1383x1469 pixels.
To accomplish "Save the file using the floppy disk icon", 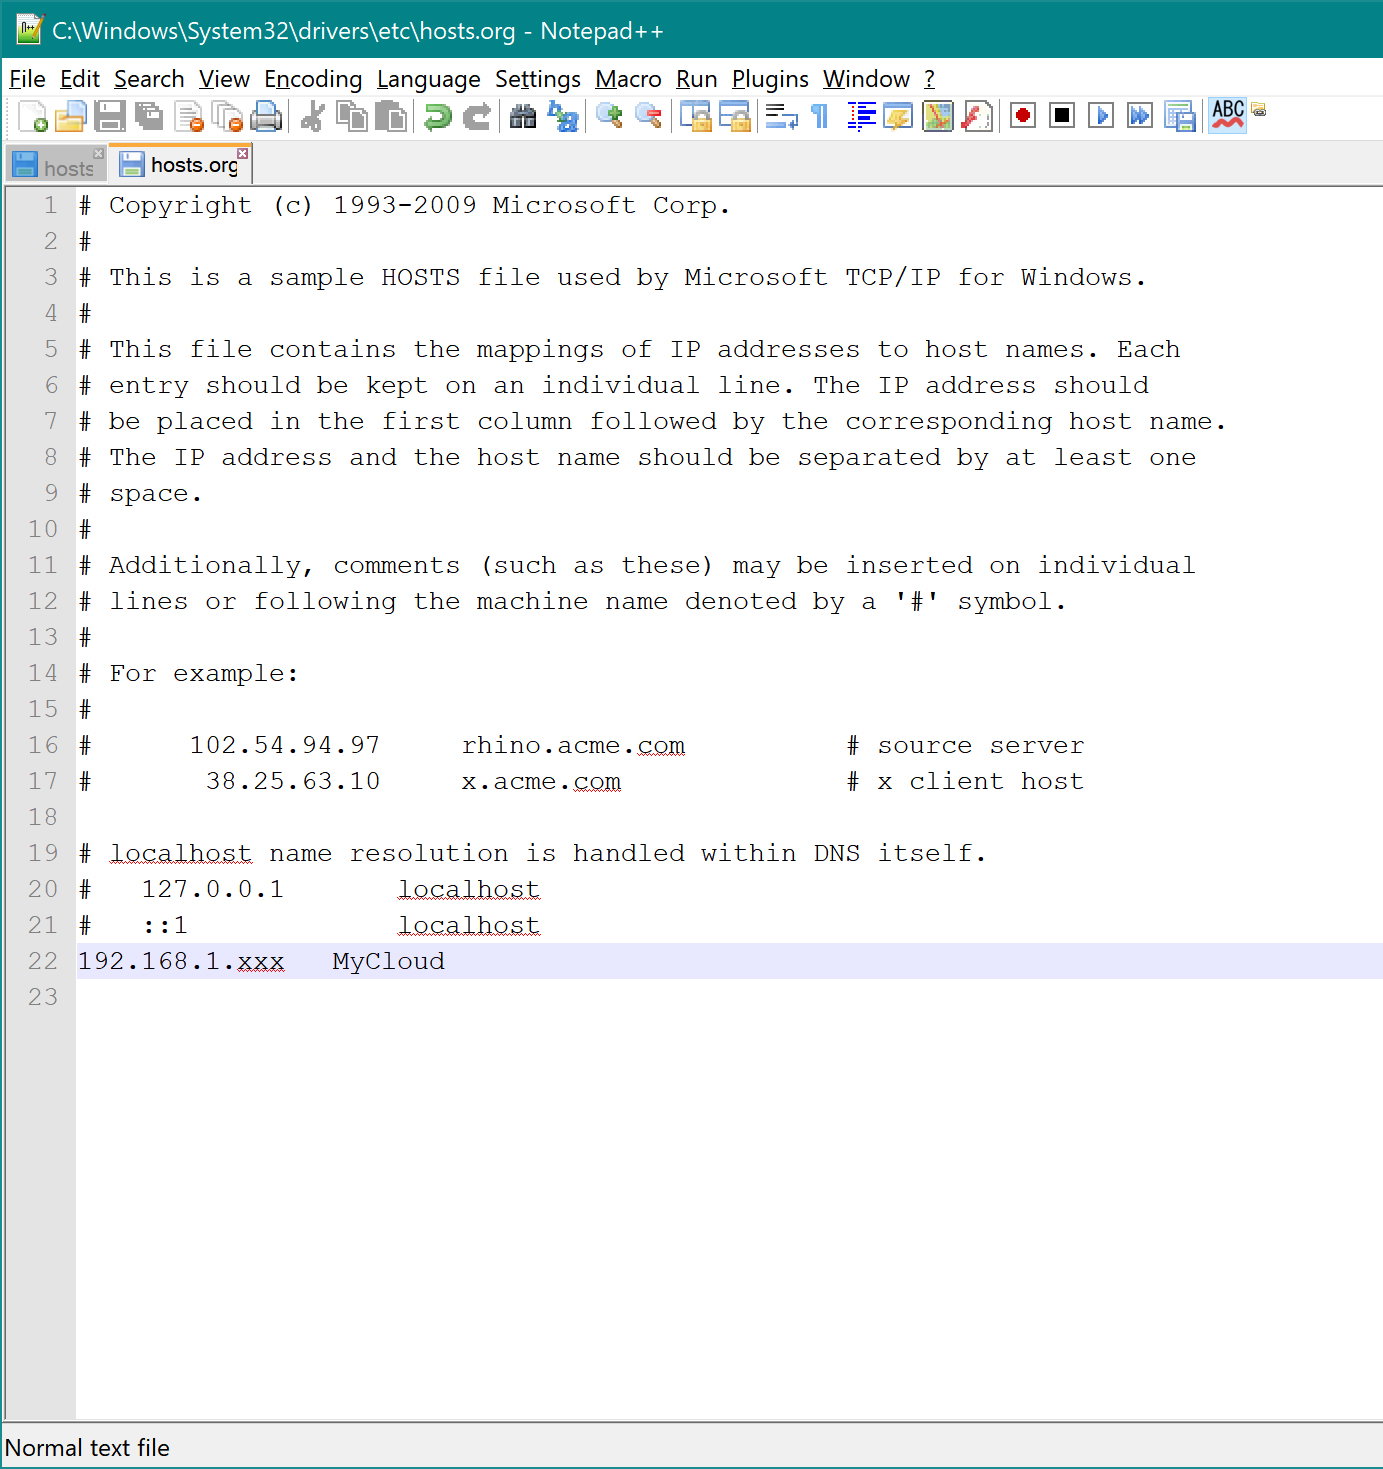I will (x=110, y=117).
